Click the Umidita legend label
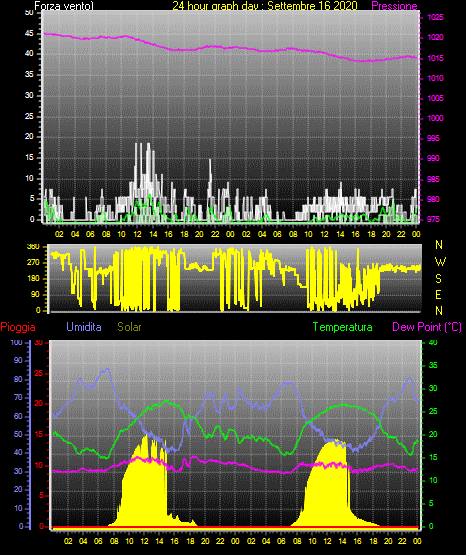Image resolution: width=466 pixels, height=555 pixels. point(84,327)
